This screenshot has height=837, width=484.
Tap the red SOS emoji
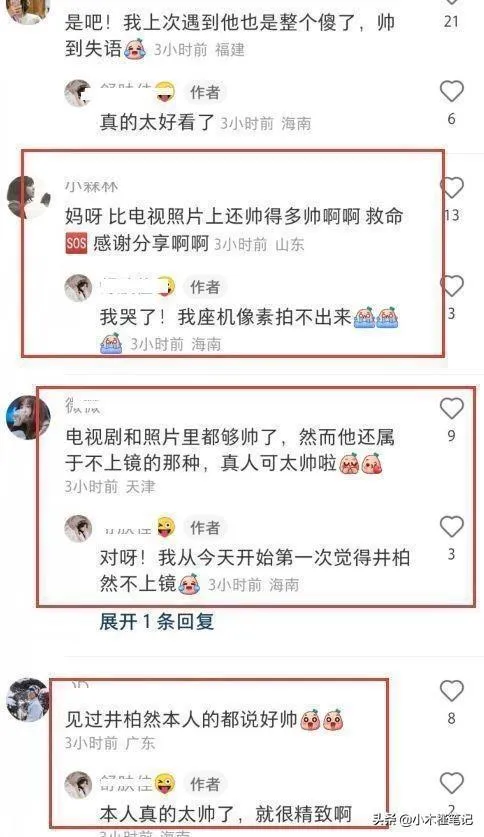[76, 244]
